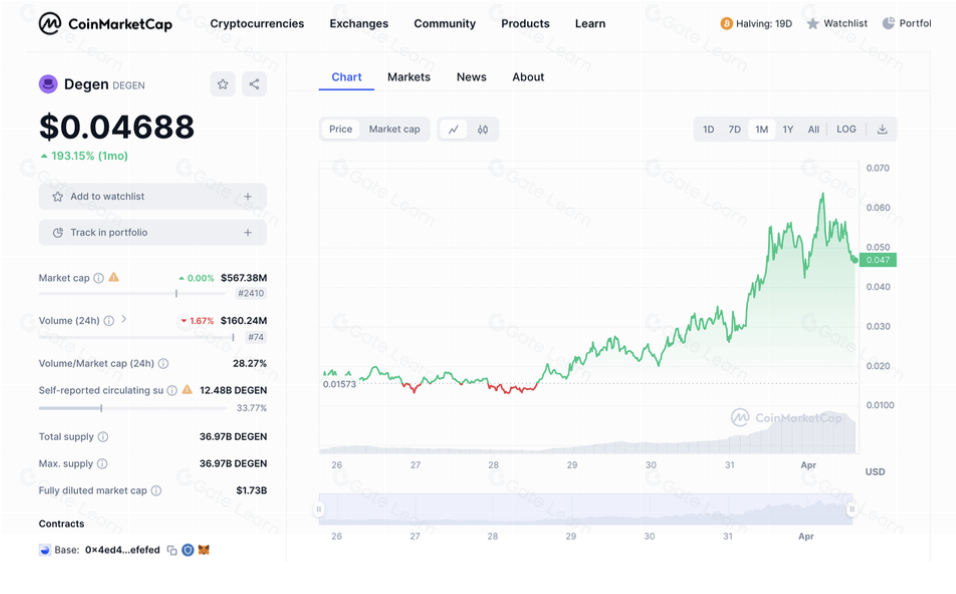Image resolution: width=956 pixels, height=594 pixels.
Task: Open the News tab
Action: point(471,77)
